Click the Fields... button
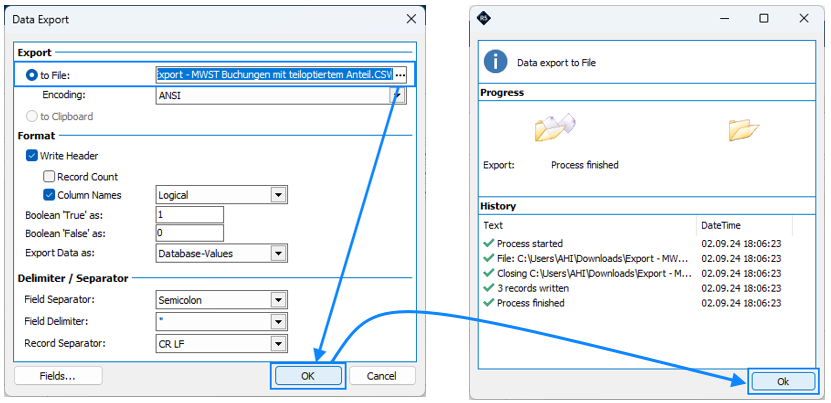The width and height of the screenshot is (831, 403). pyautogui.click(x=58, y=376)
